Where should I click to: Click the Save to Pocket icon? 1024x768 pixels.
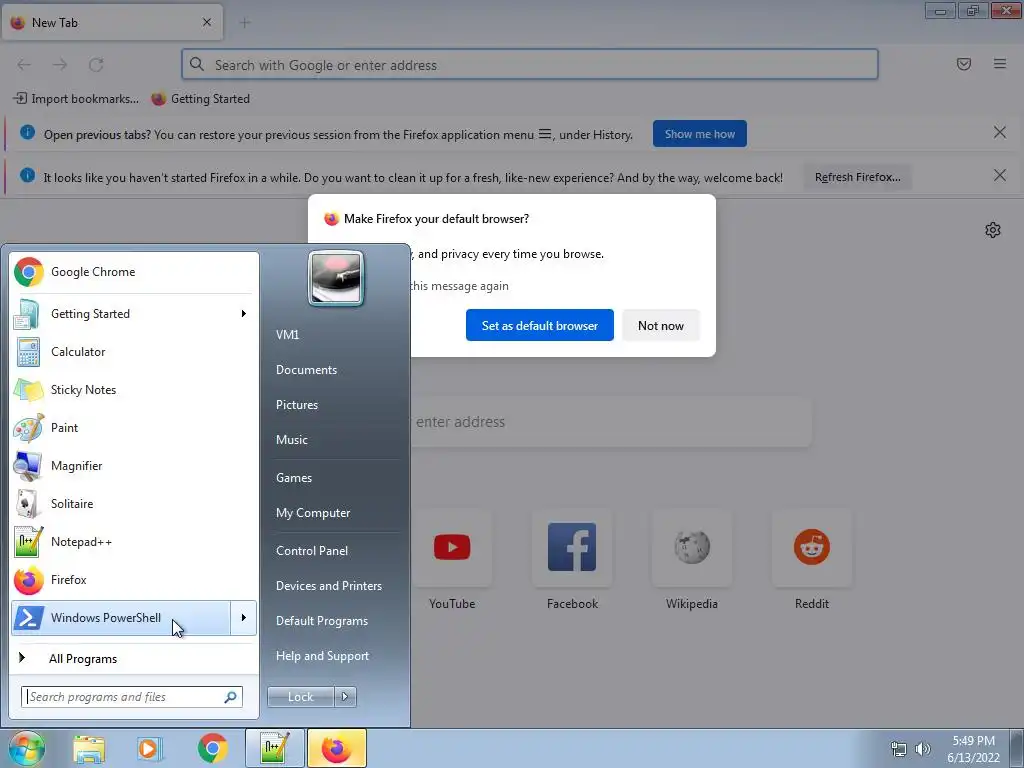[964, 64]
